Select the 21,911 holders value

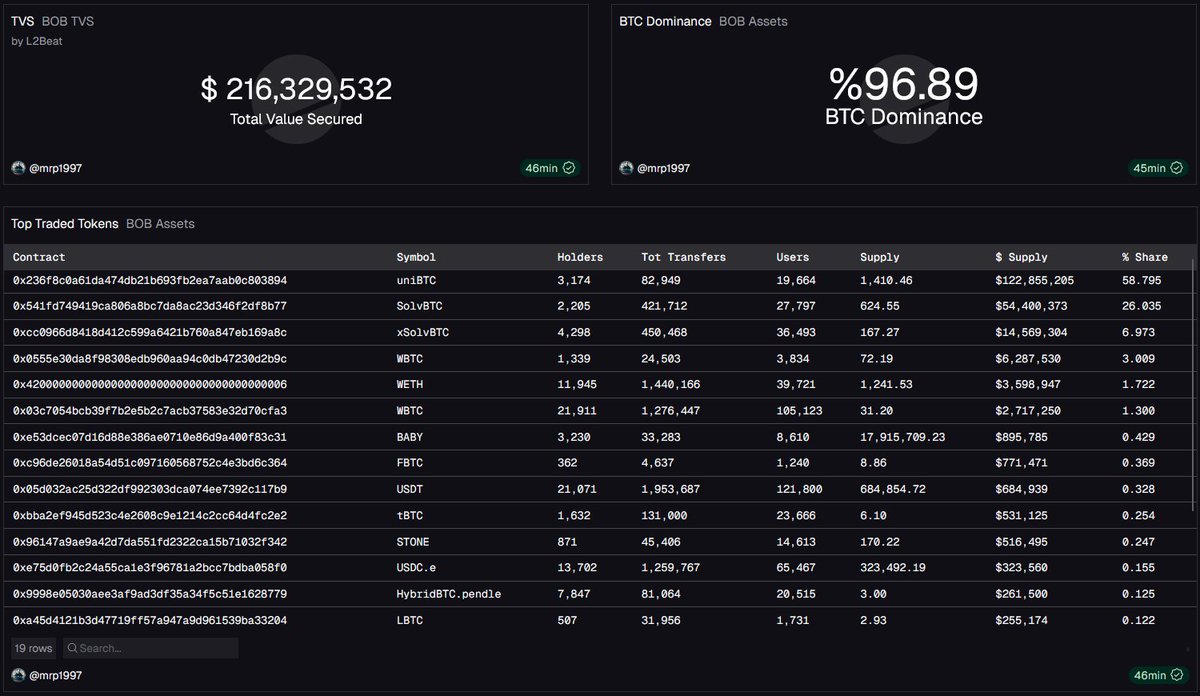(577, 411)
